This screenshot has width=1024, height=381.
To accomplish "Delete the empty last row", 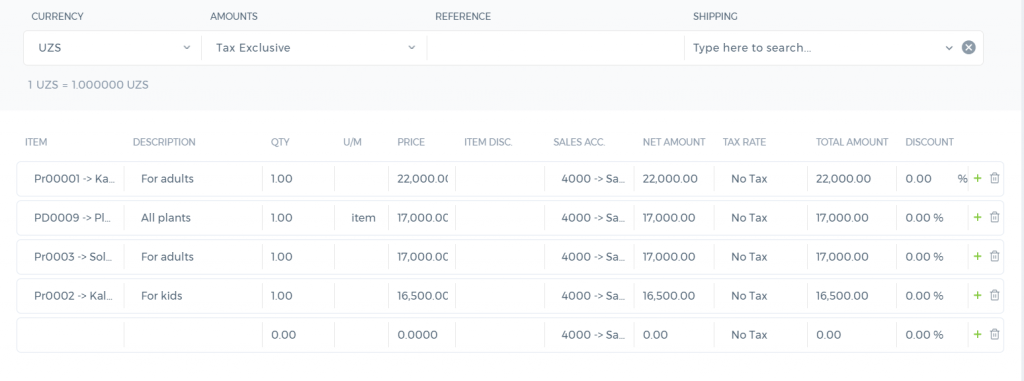I will [x=995, y=335].
